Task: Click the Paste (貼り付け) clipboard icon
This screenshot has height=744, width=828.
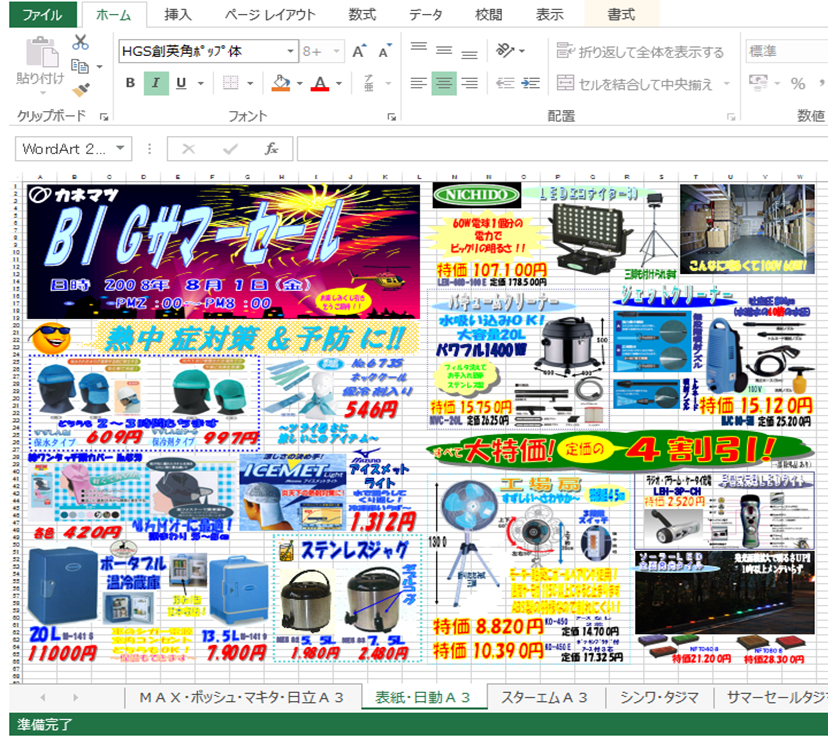Action: [x=41, y=52]
